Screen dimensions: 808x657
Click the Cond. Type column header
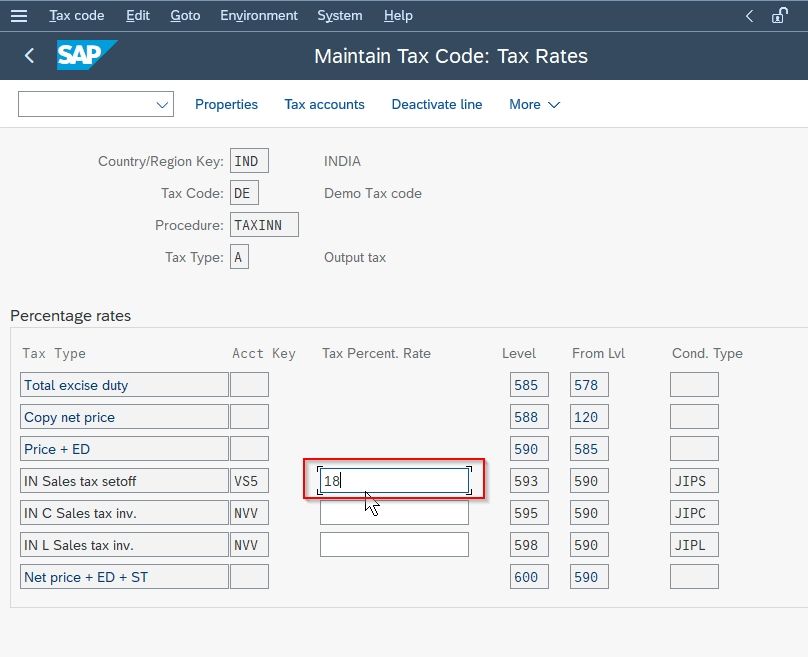click(707, 353)
